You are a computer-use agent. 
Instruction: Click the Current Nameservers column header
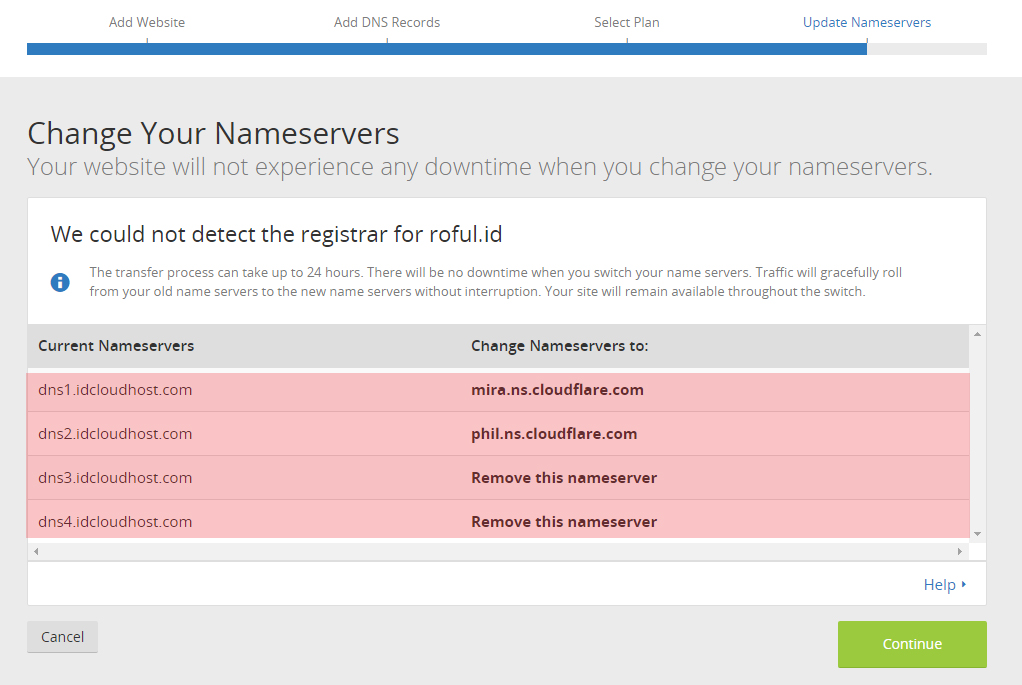pyautogui.click(x=115, y=345)
